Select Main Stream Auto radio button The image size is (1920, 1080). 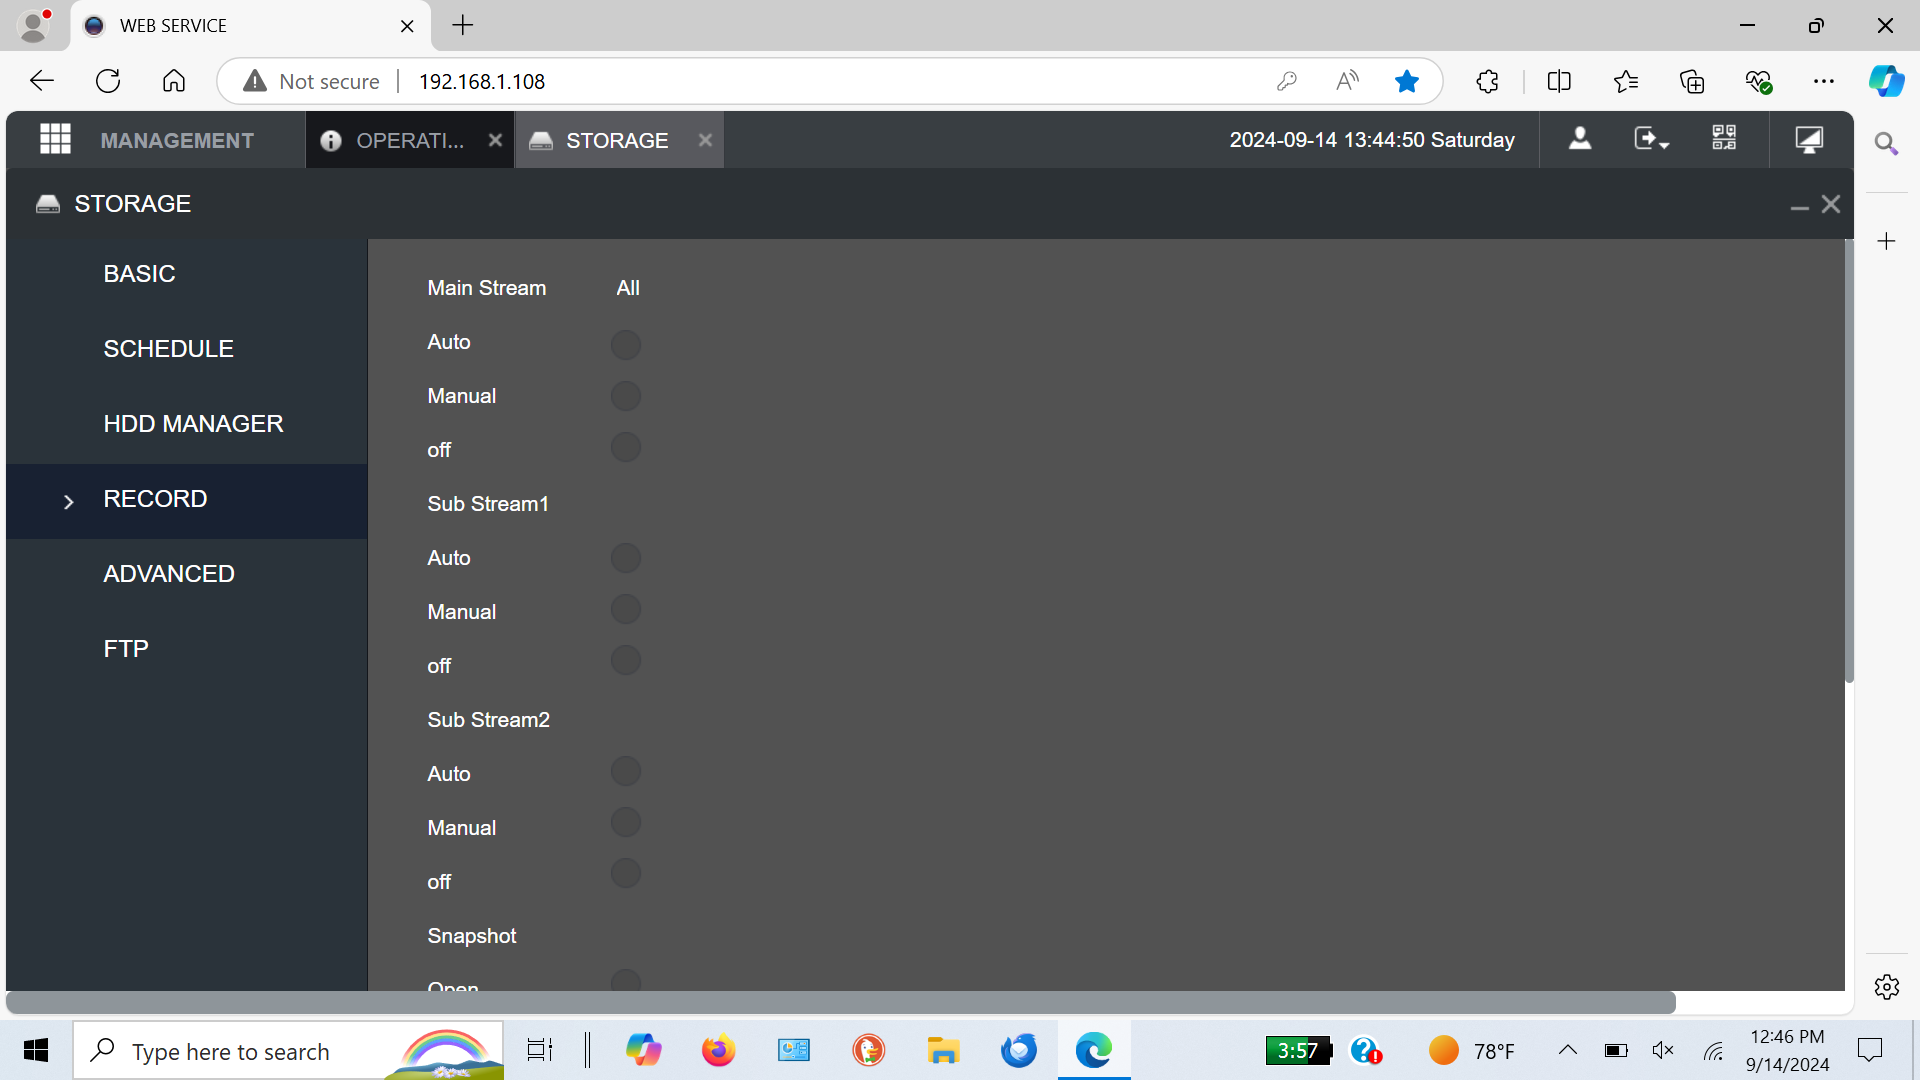pos(626,344)
